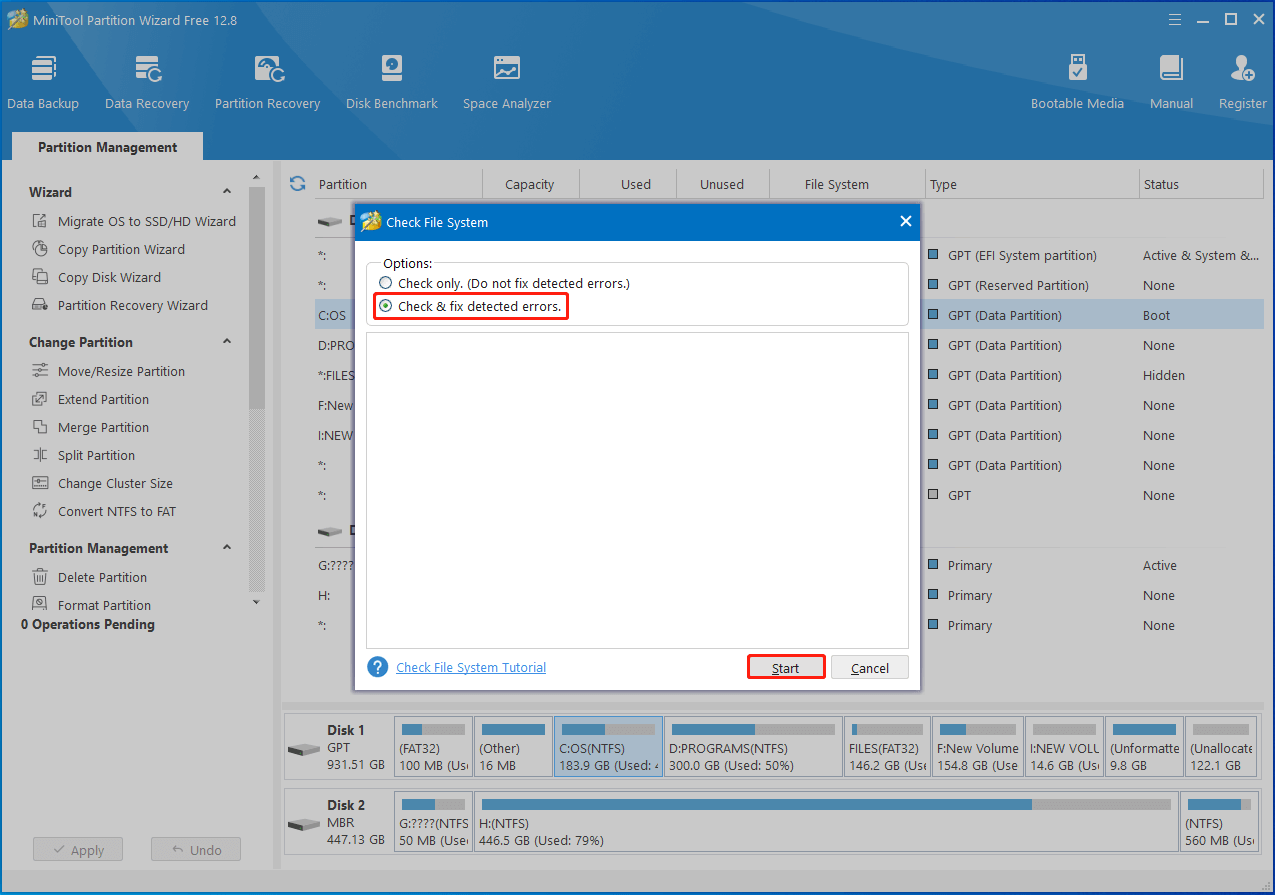Start the Disk Benchmark tool
This screenshot has height=895, width=1275.
[x=391, y=81]
